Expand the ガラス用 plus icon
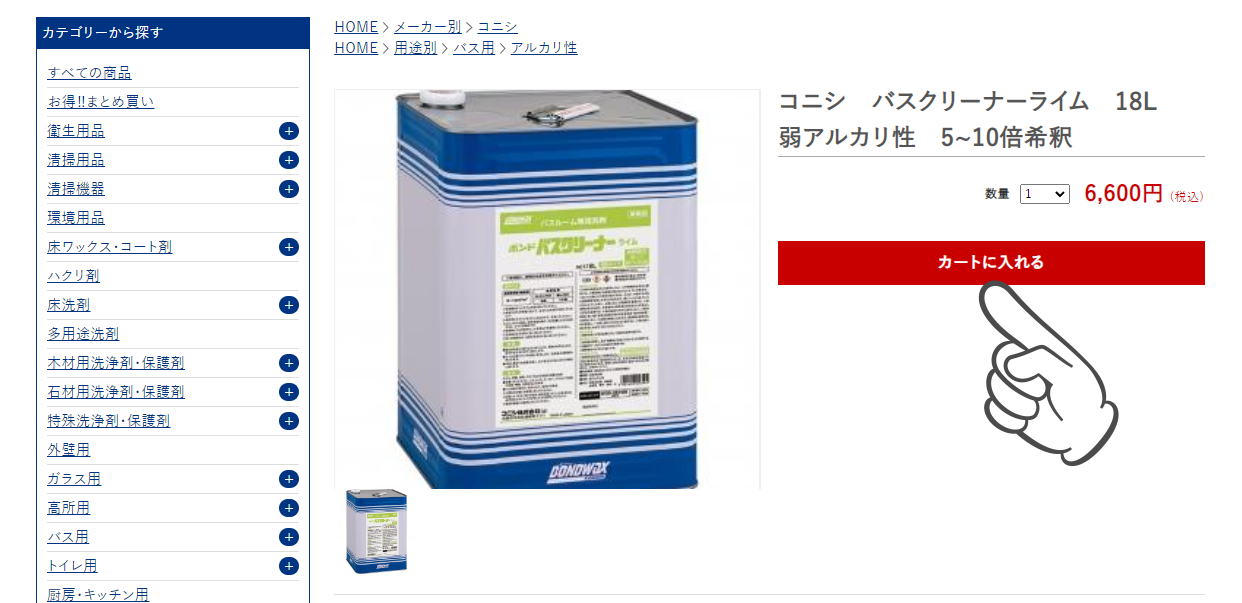1242x603 pixels. pyautogui.click(x=289, y=479)
